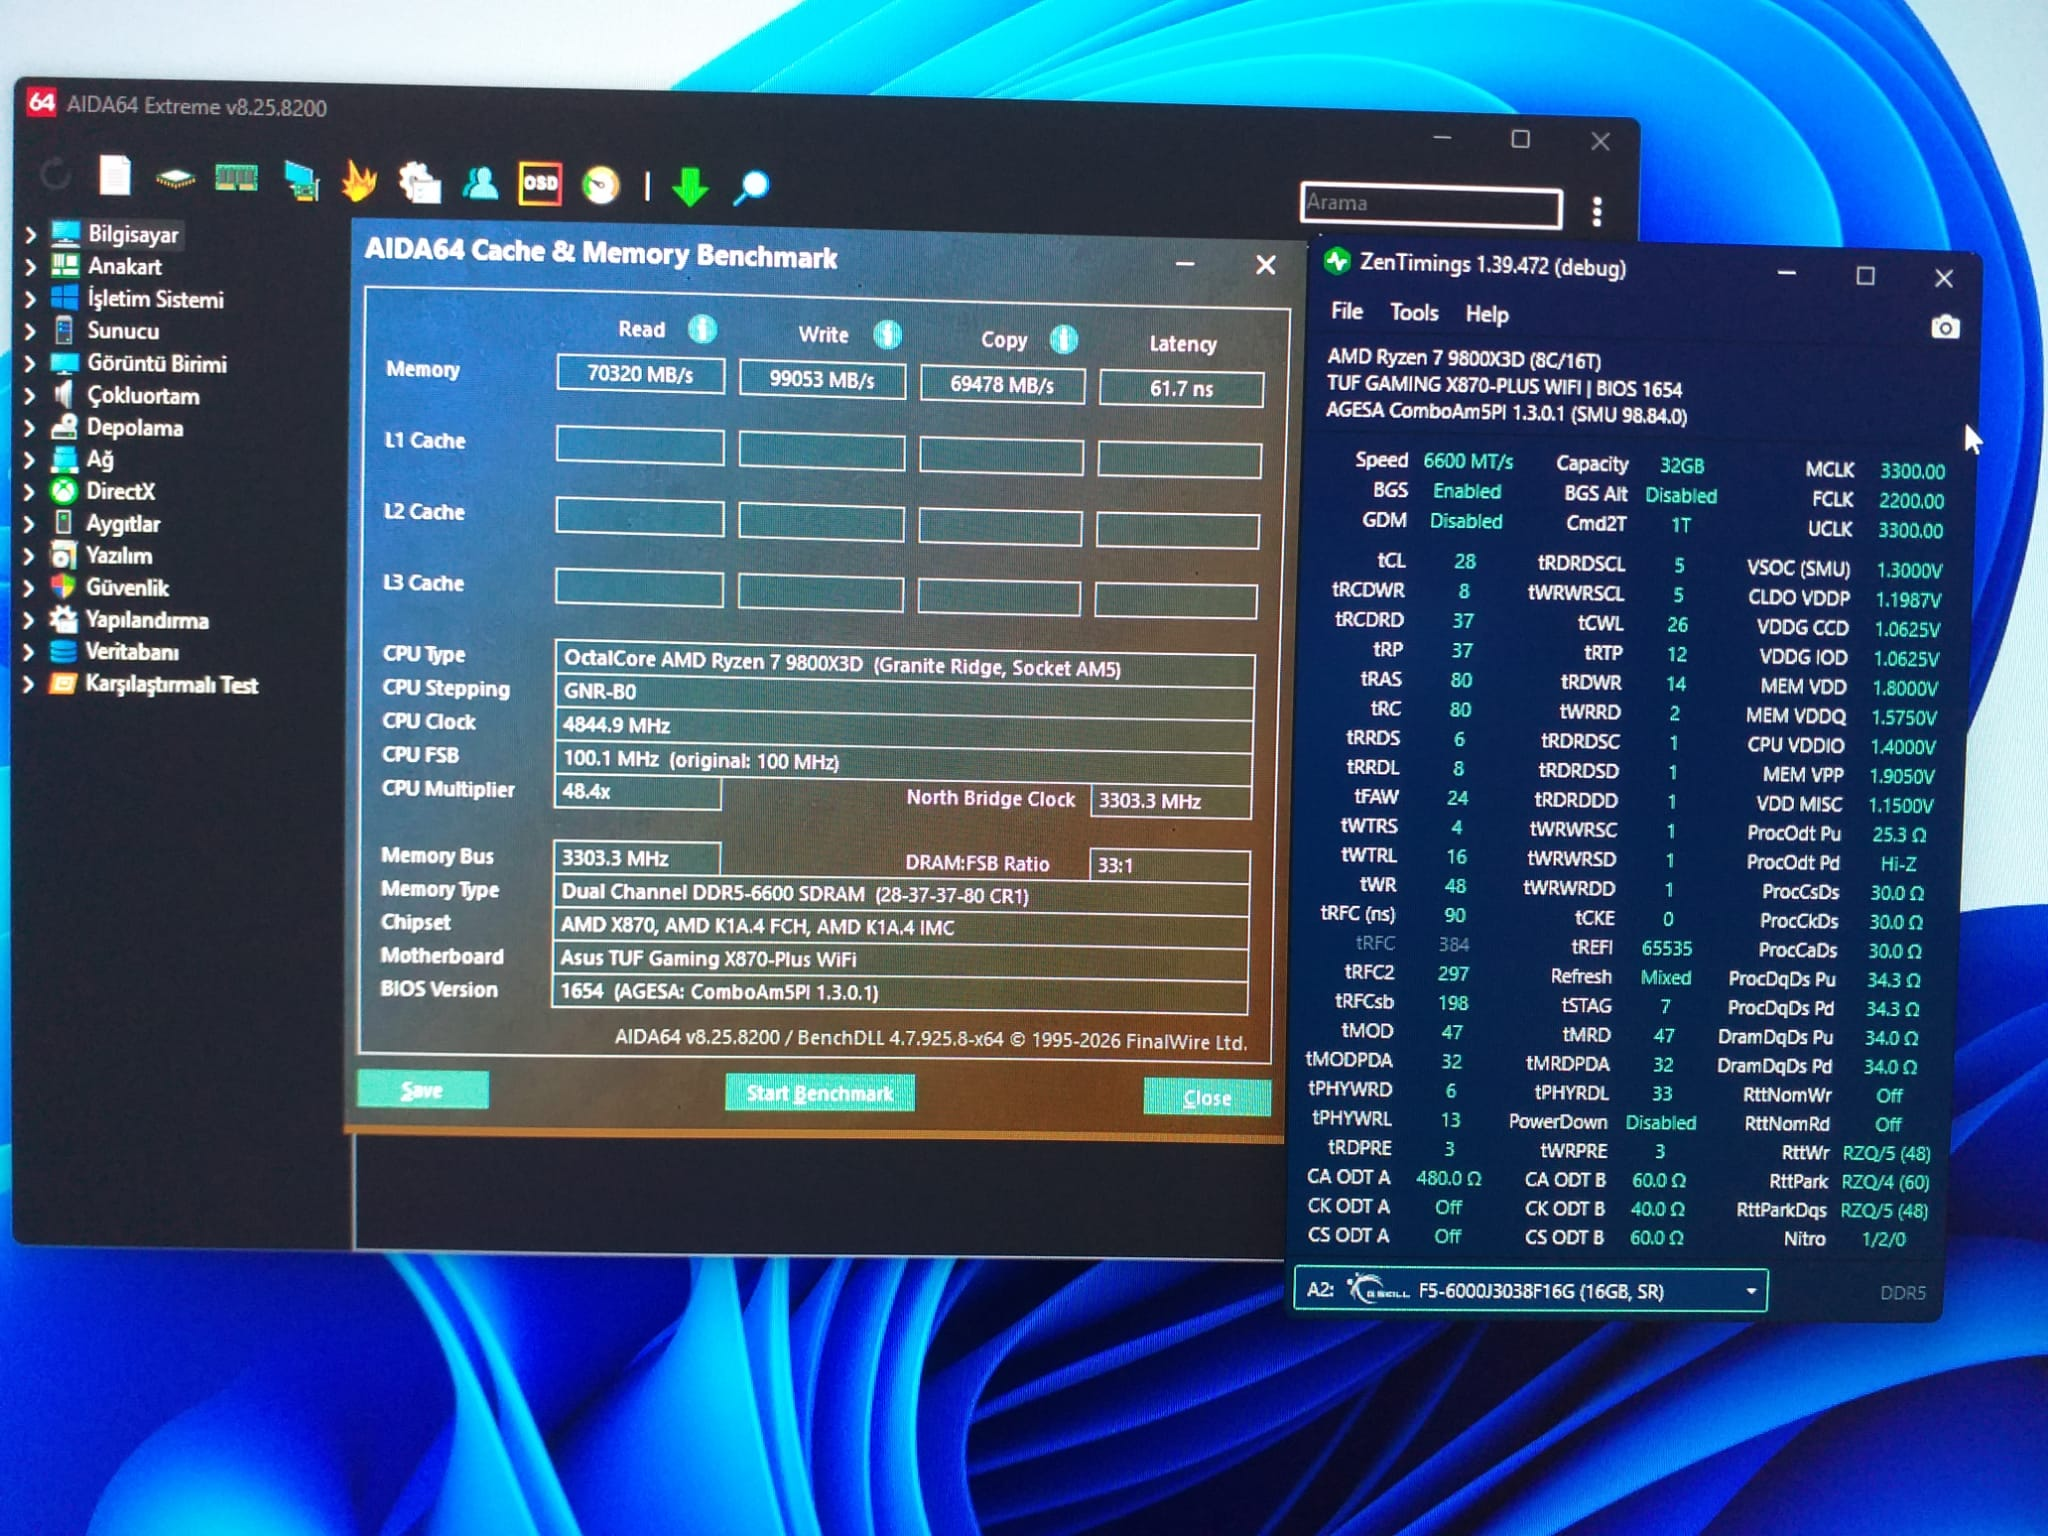Click the toolbar icon right of the flame
Image resolution: width=2048 pixels, height=1536 pixels.
(420, 183)
